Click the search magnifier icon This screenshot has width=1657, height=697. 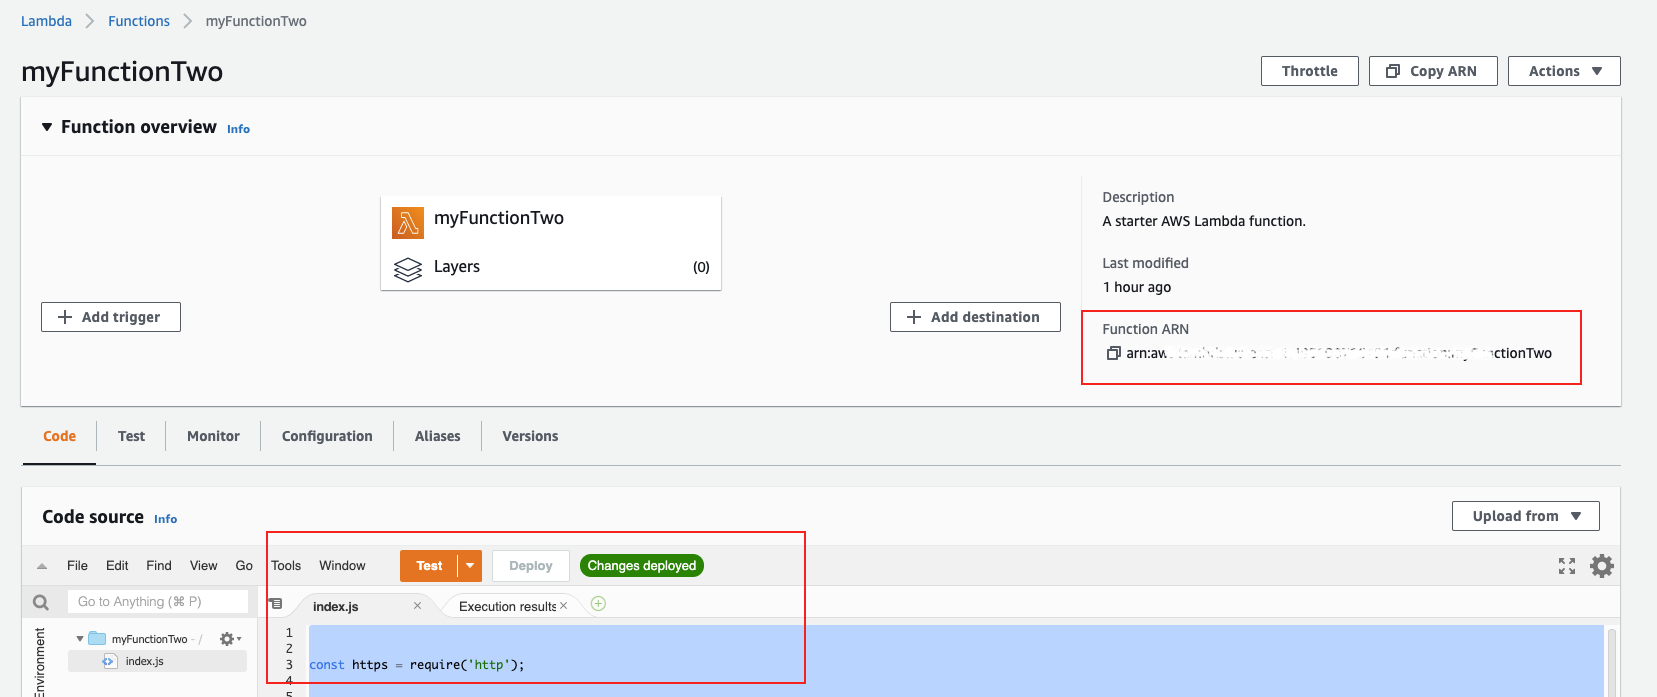(41, 602)
